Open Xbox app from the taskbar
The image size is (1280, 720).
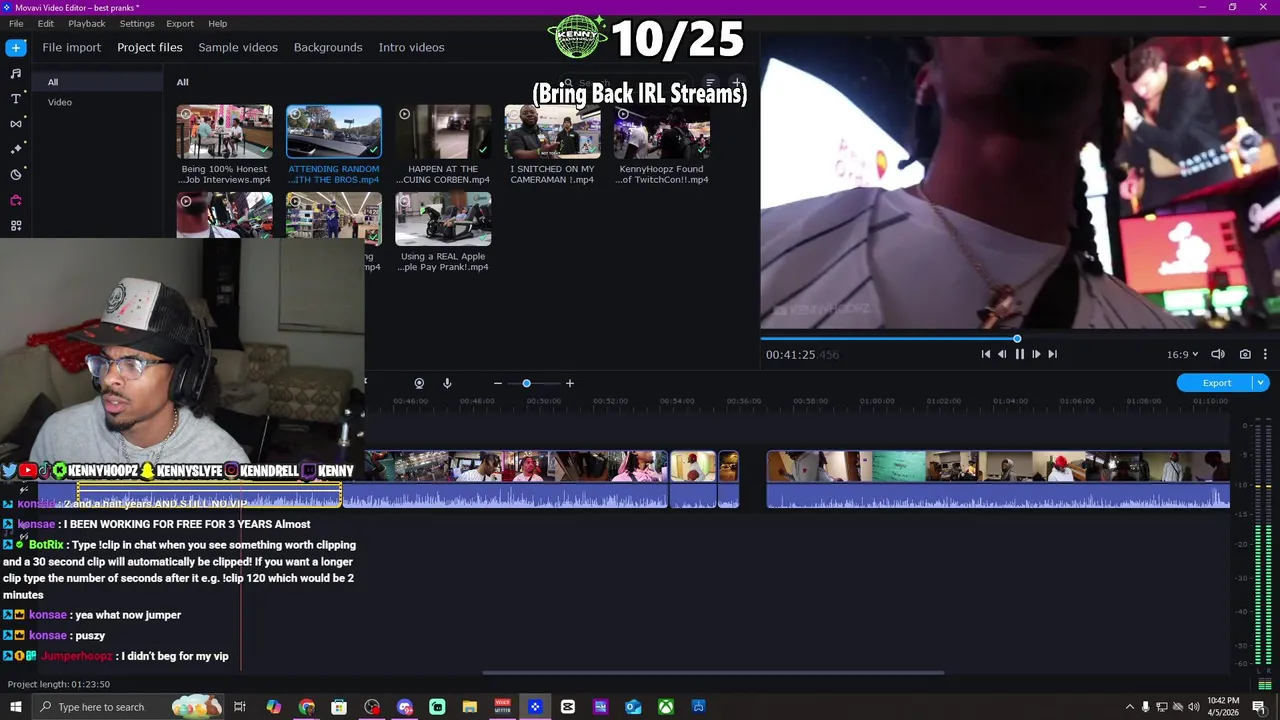[x=665, y=707]
